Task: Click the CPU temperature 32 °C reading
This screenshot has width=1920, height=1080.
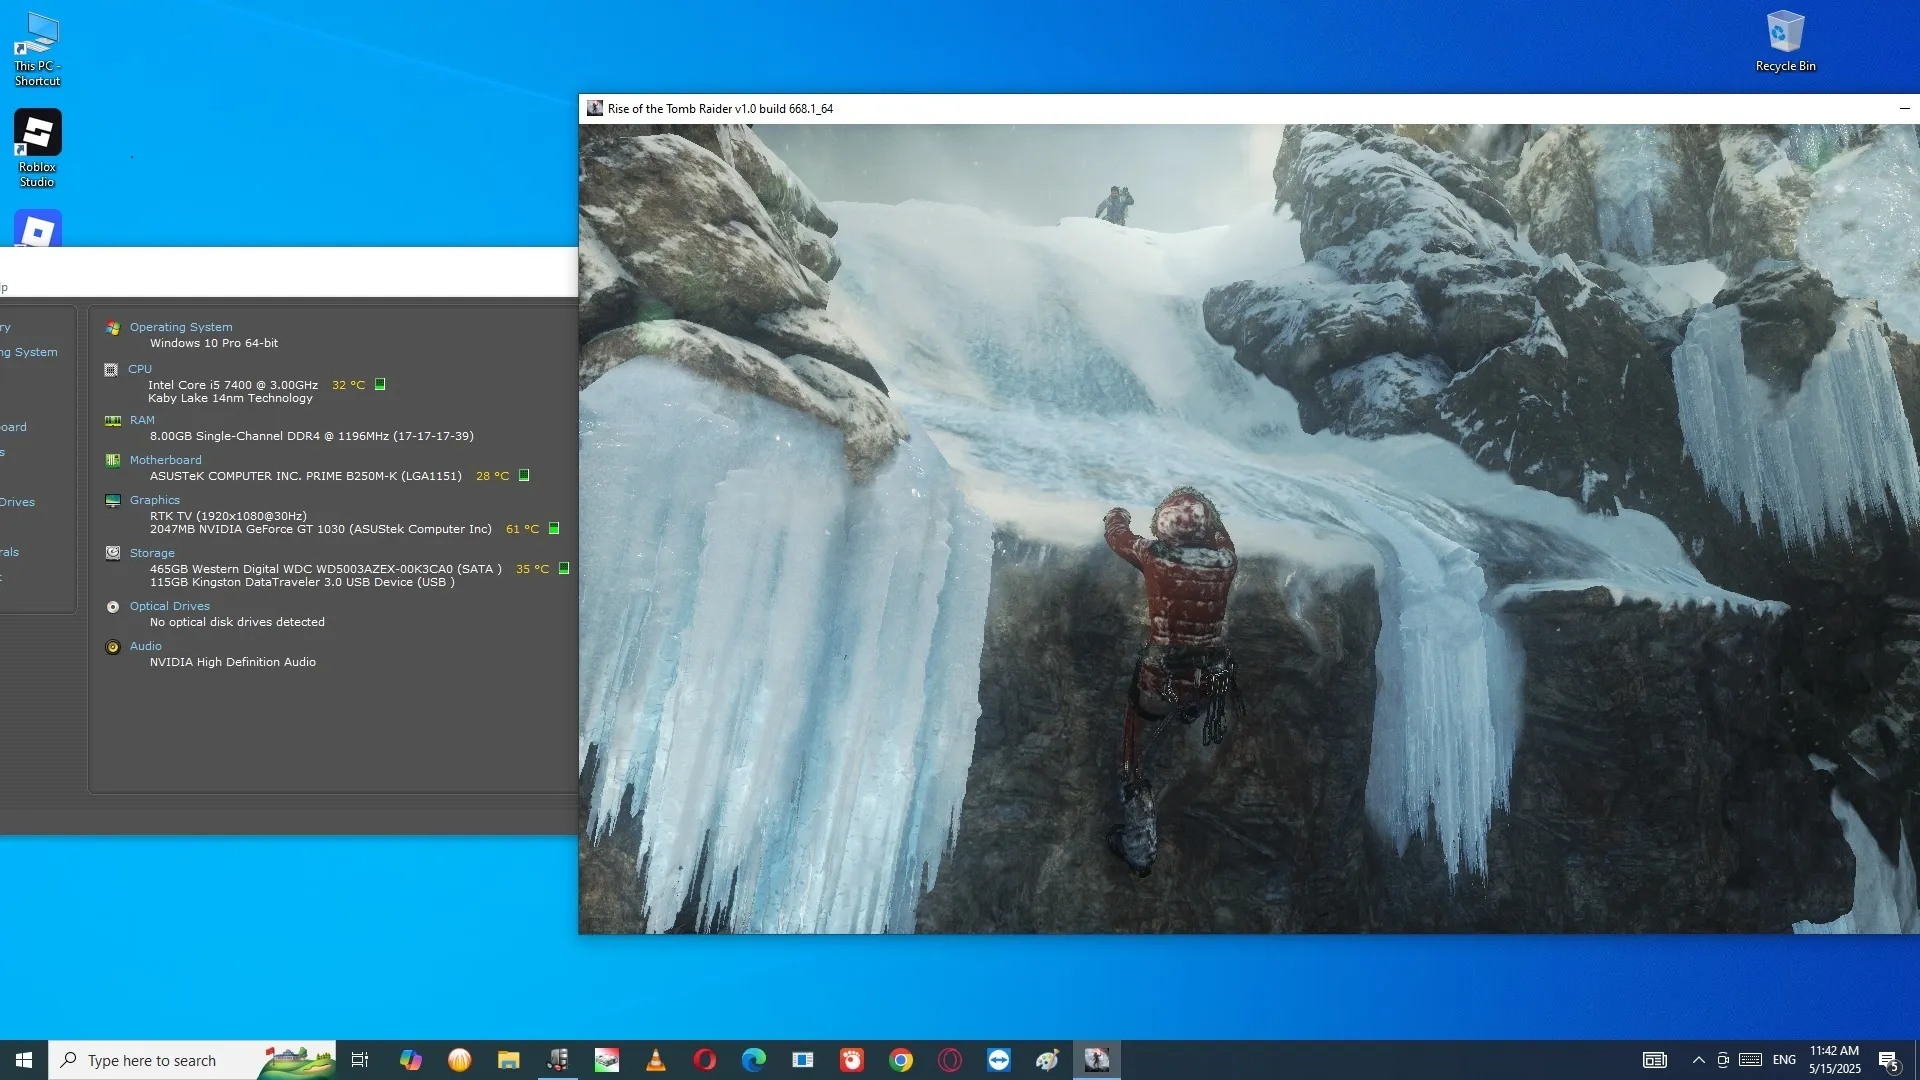Action: pyautogui.click(x=348, y=385)
